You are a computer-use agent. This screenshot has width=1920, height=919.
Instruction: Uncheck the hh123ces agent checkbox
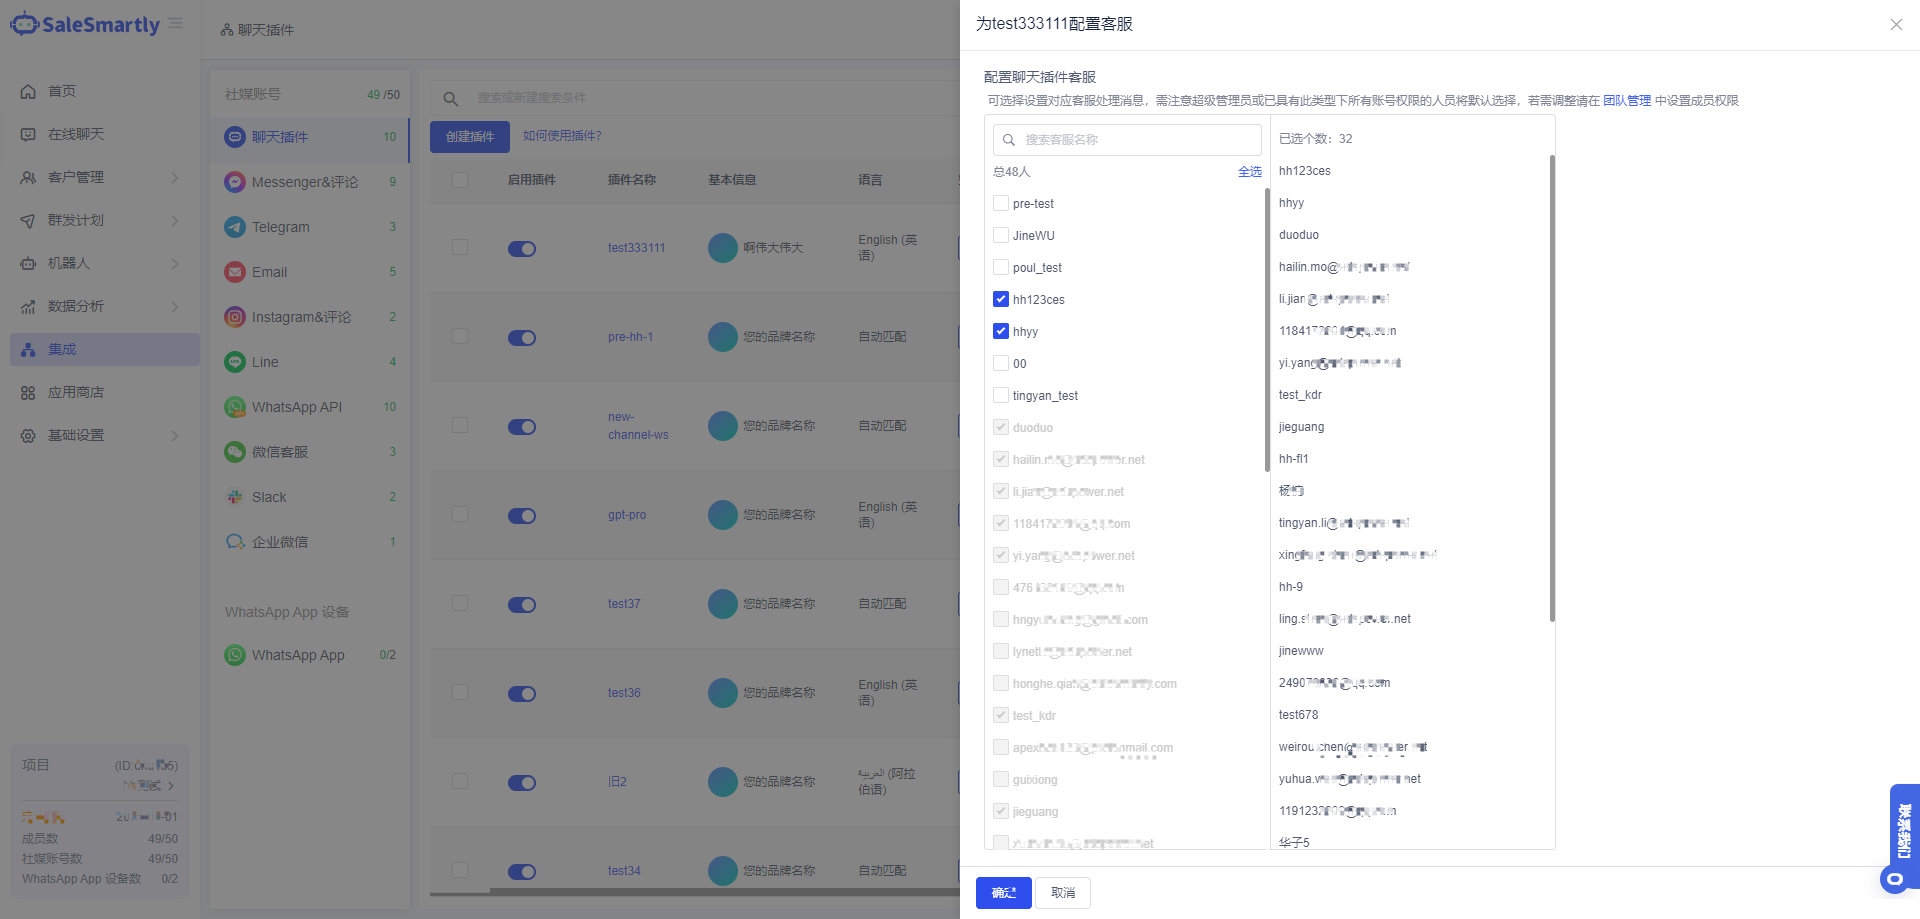pyautogui.click(x=1001, y=299)
